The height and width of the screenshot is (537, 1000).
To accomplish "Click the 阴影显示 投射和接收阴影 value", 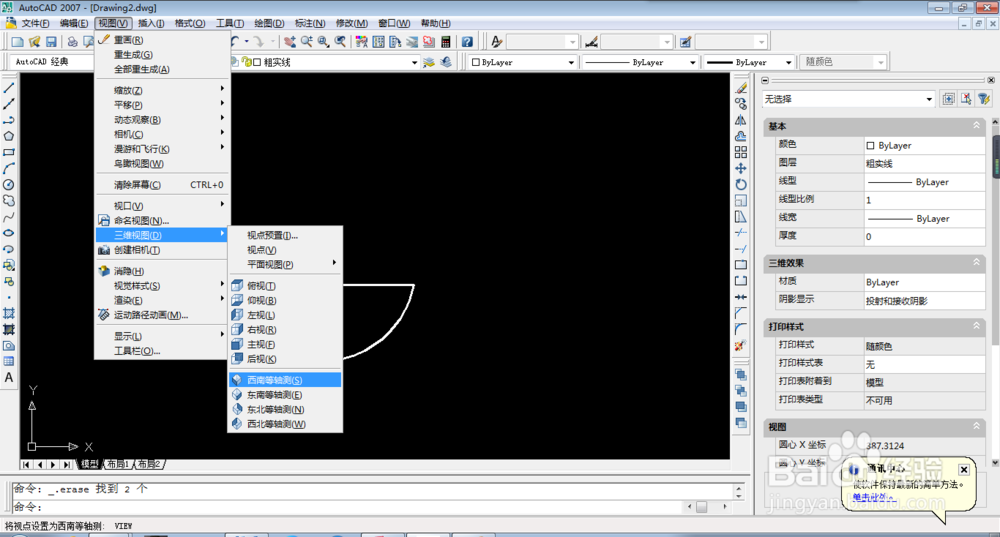I will [924, 300].
